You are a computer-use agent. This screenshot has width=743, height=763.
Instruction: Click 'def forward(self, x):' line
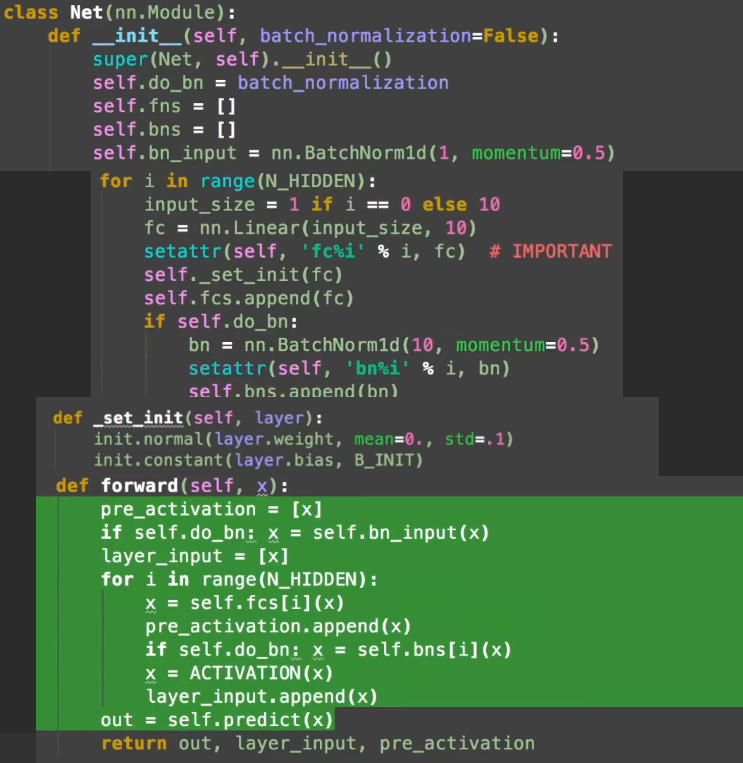tap(172, 486)
